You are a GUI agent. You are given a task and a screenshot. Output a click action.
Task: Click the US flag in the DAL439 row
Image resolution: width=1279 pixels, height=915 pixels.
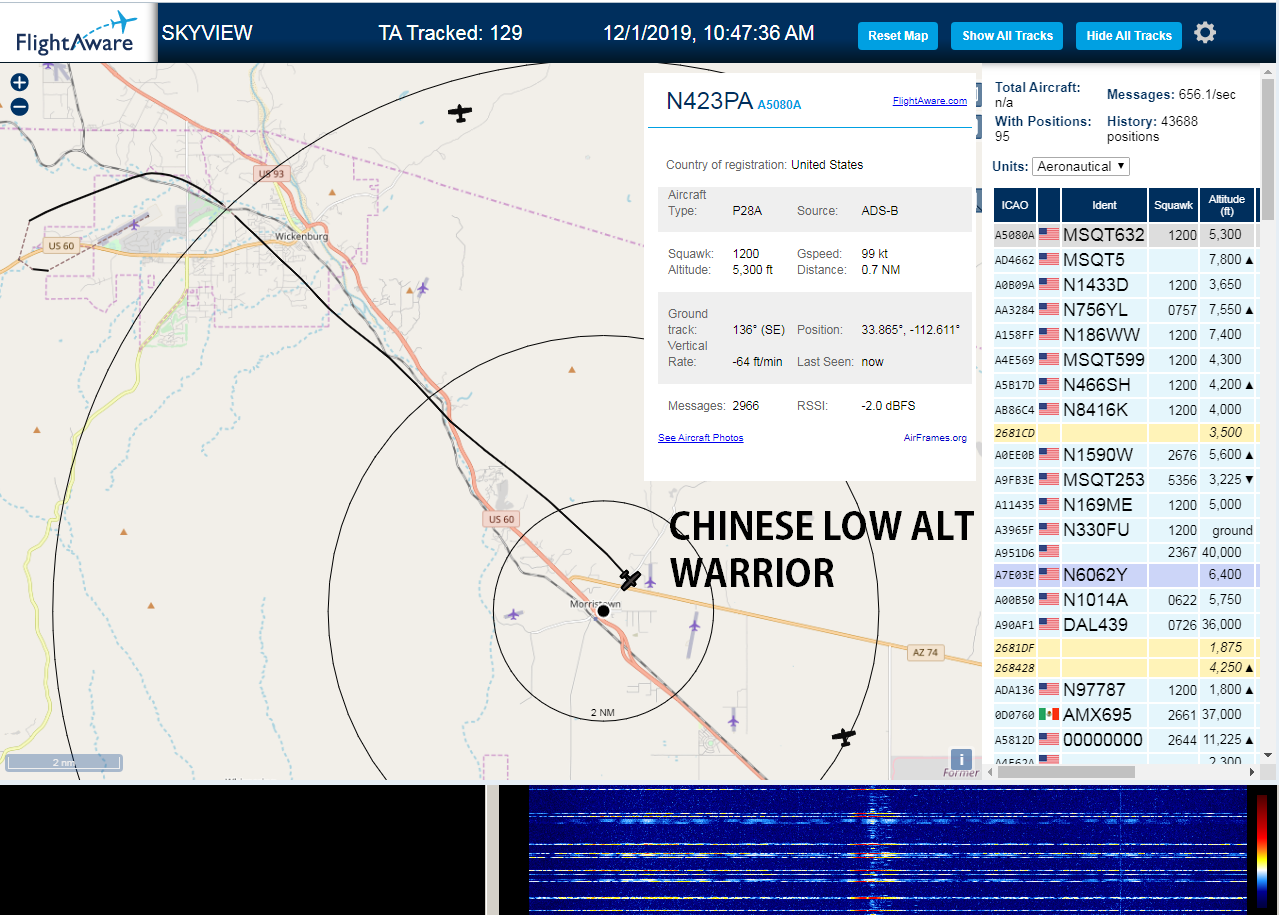(1049, 624)
